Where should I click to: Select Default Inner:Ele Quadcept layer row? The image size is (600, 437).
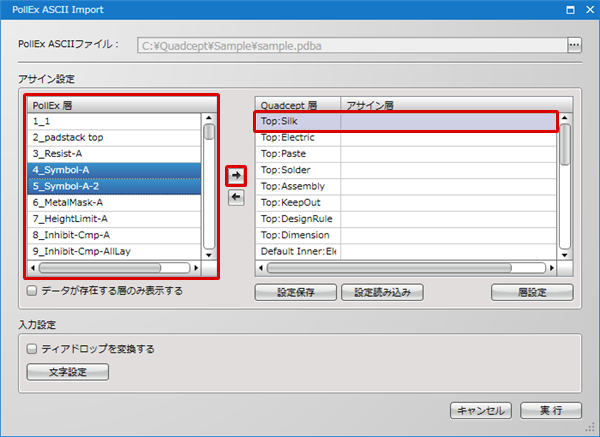(x=406, y=251)
